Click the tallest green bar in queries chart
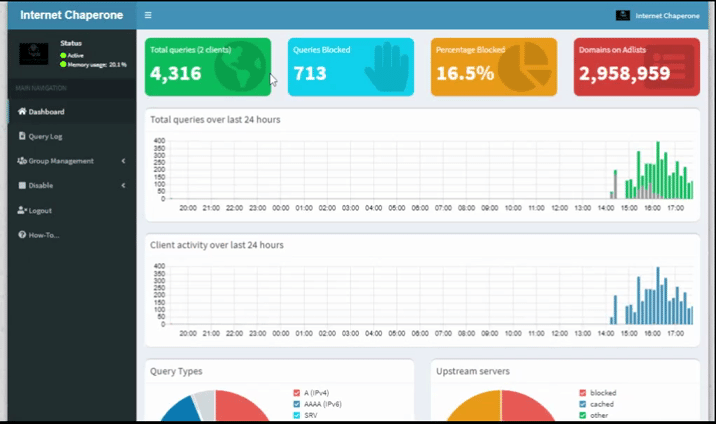The height and width of the screenshot is (424, 716). (x=658, y=170)
